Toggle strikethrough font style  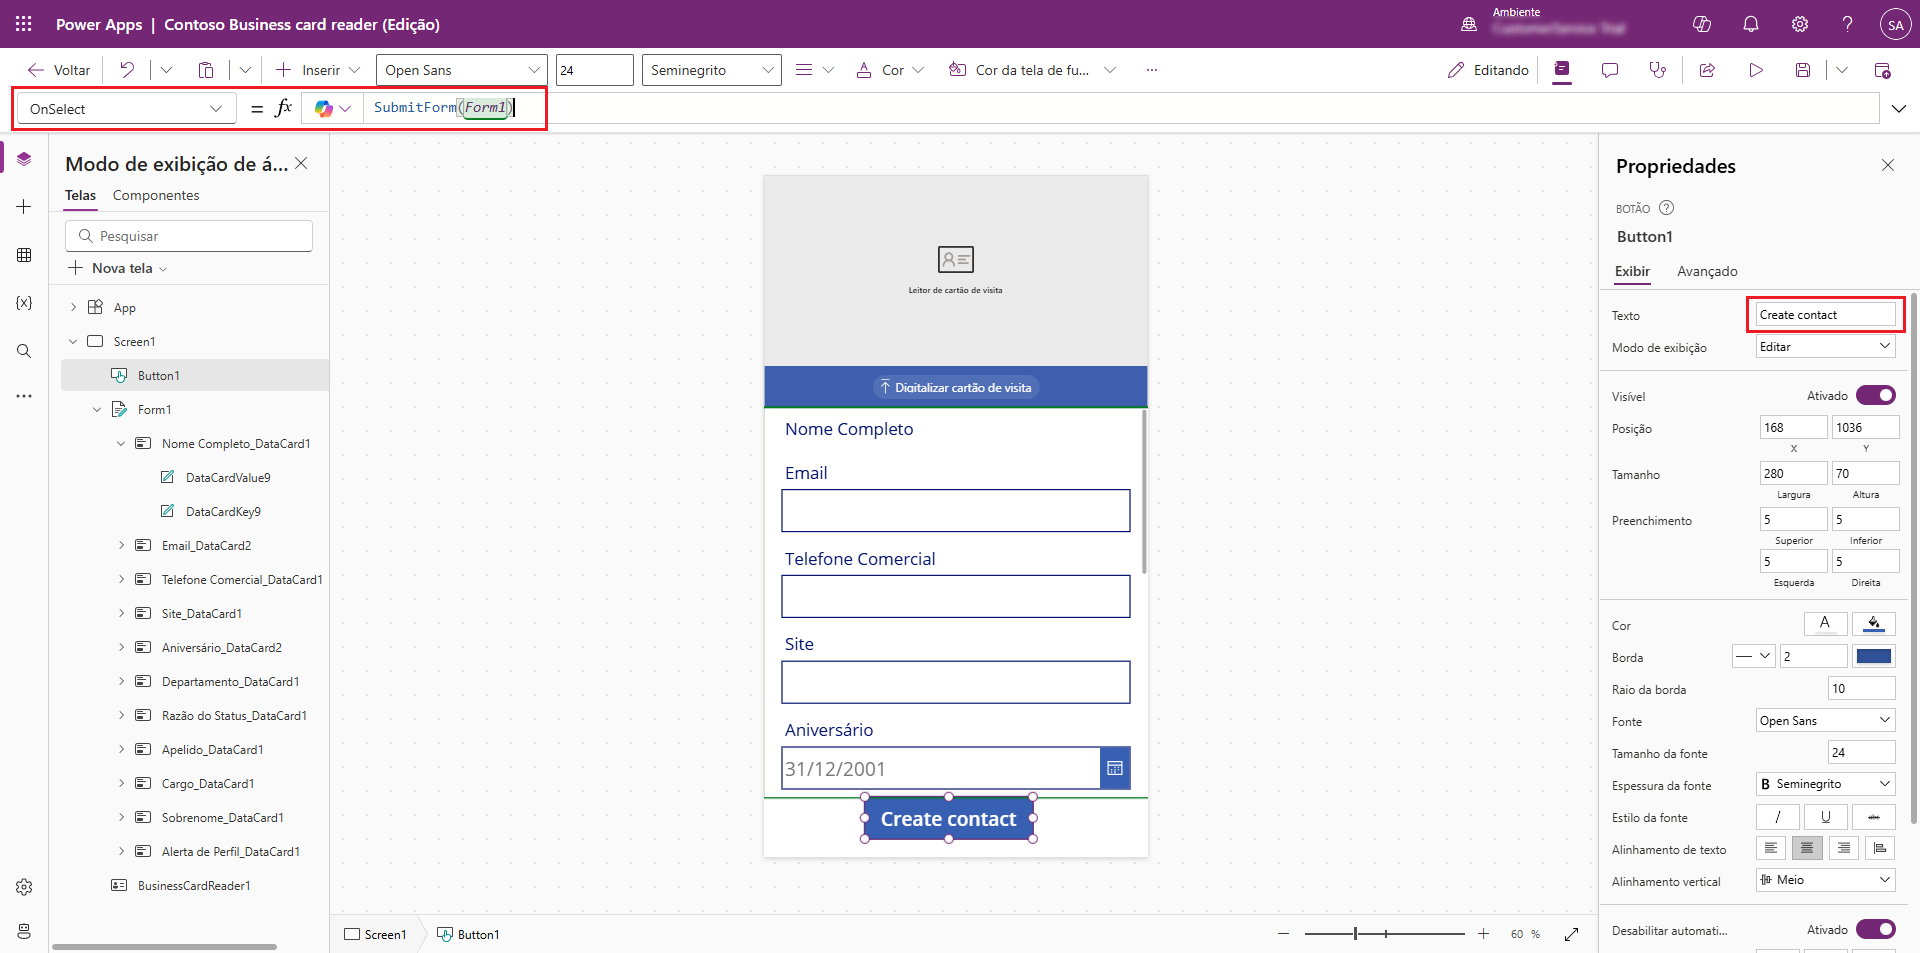pos(1873,817)
